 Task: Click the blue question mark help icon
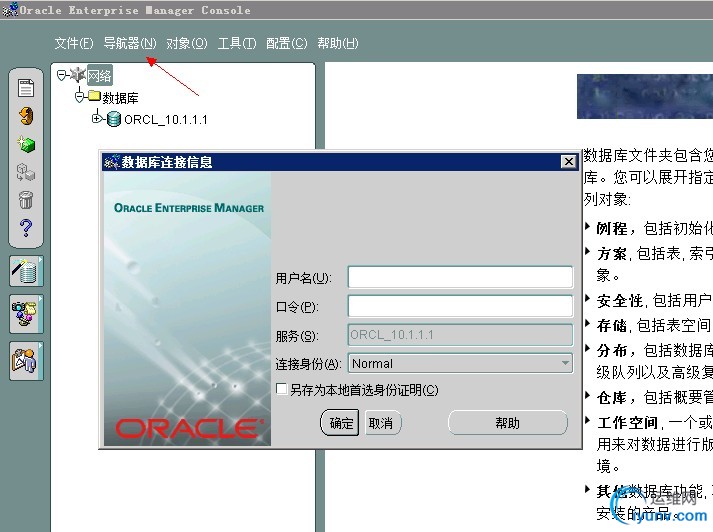pyautogui.click(x=26, y=227)
